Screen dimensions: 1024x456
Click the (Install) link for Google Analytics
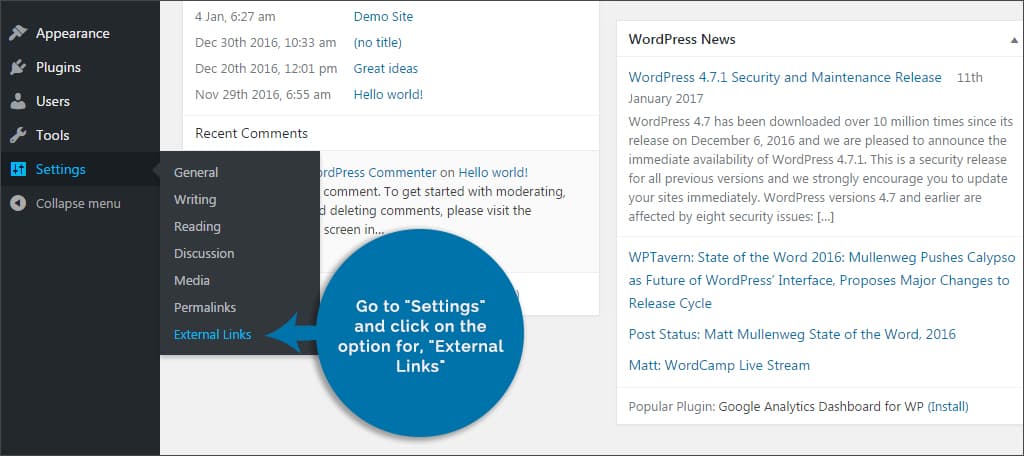click(948, 406)
